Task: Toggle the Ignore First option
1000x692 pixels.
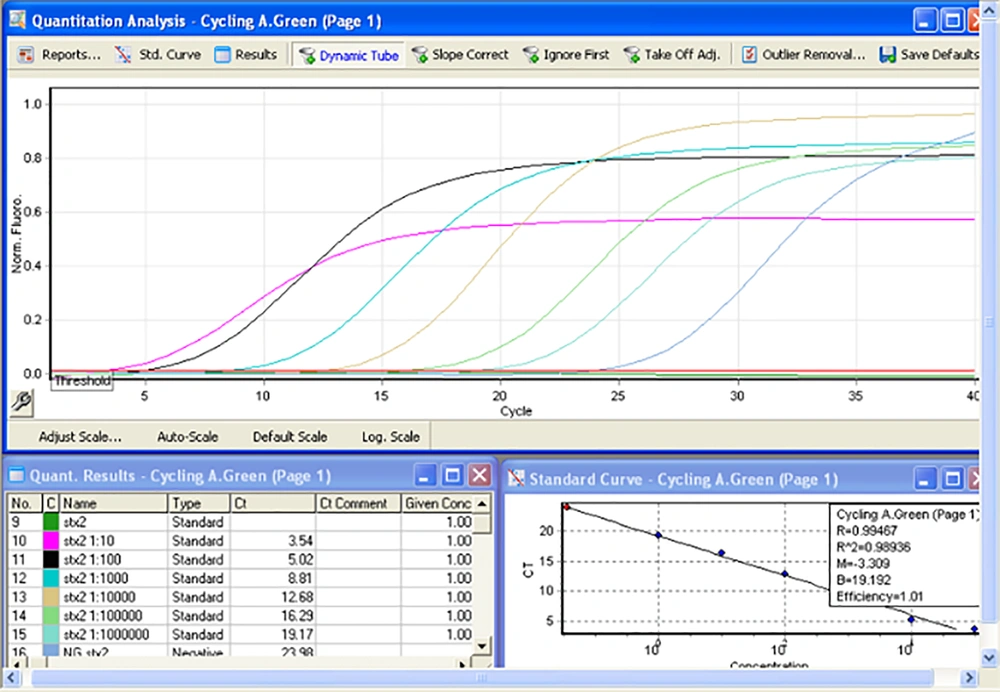Action: (566, 55)
